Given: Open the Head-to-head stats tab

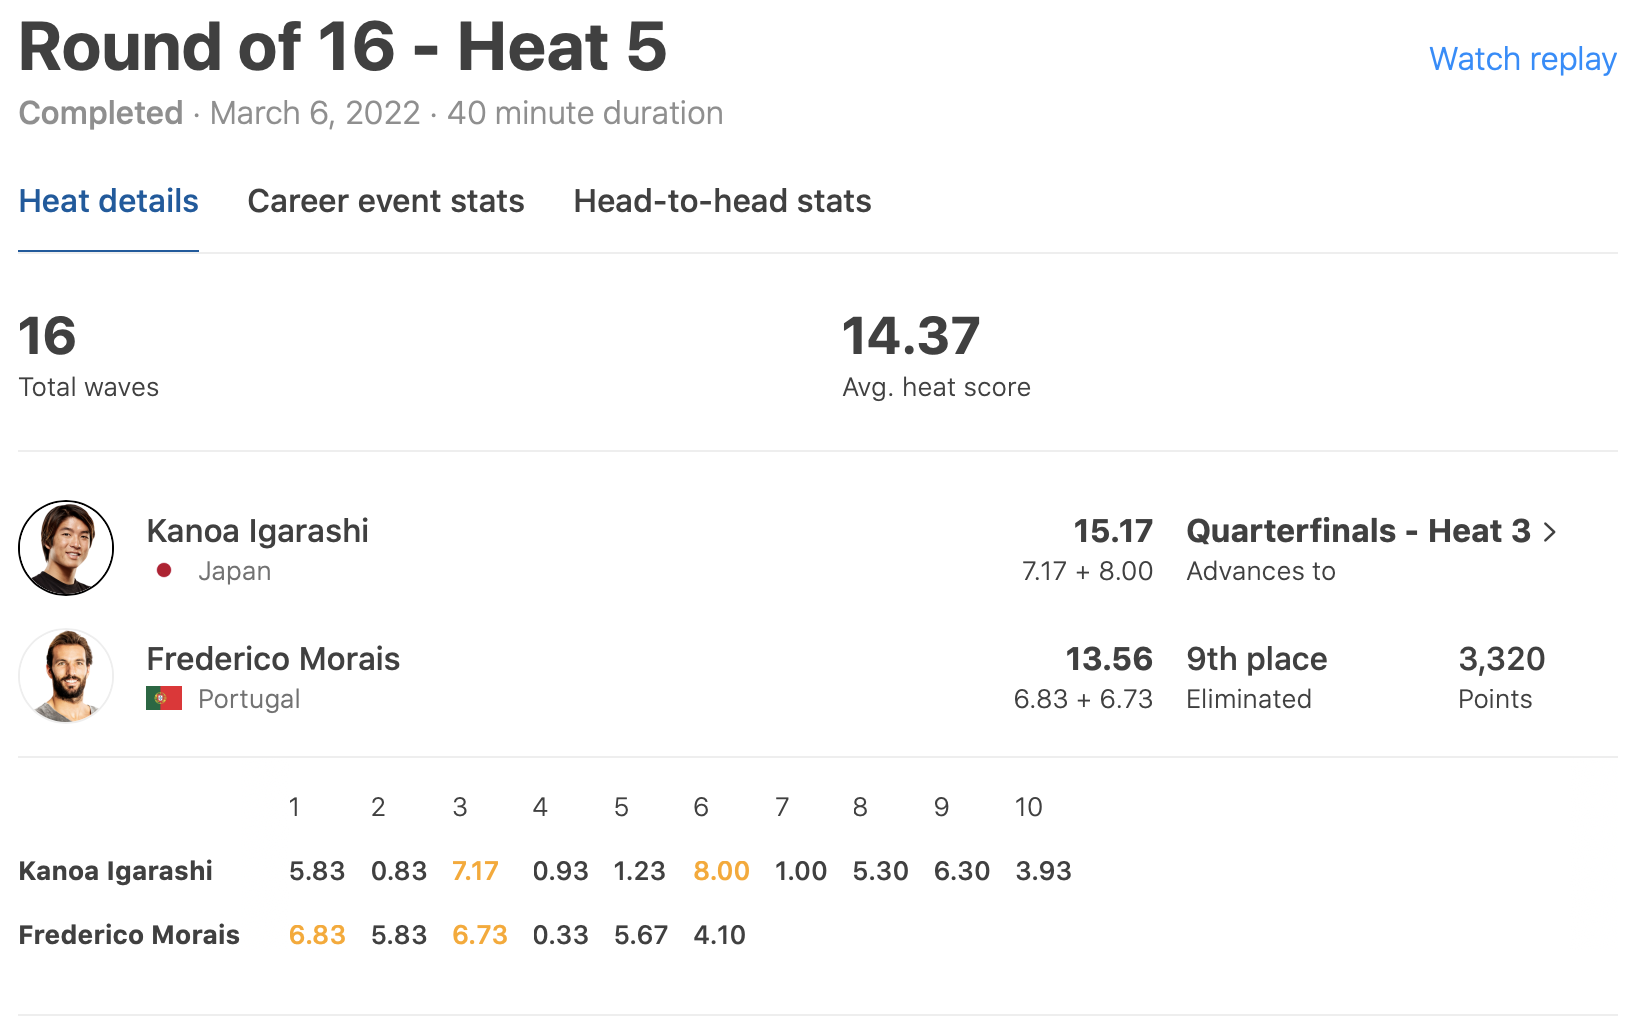Looking at the screenshot, I should click(x=722, y=201).
